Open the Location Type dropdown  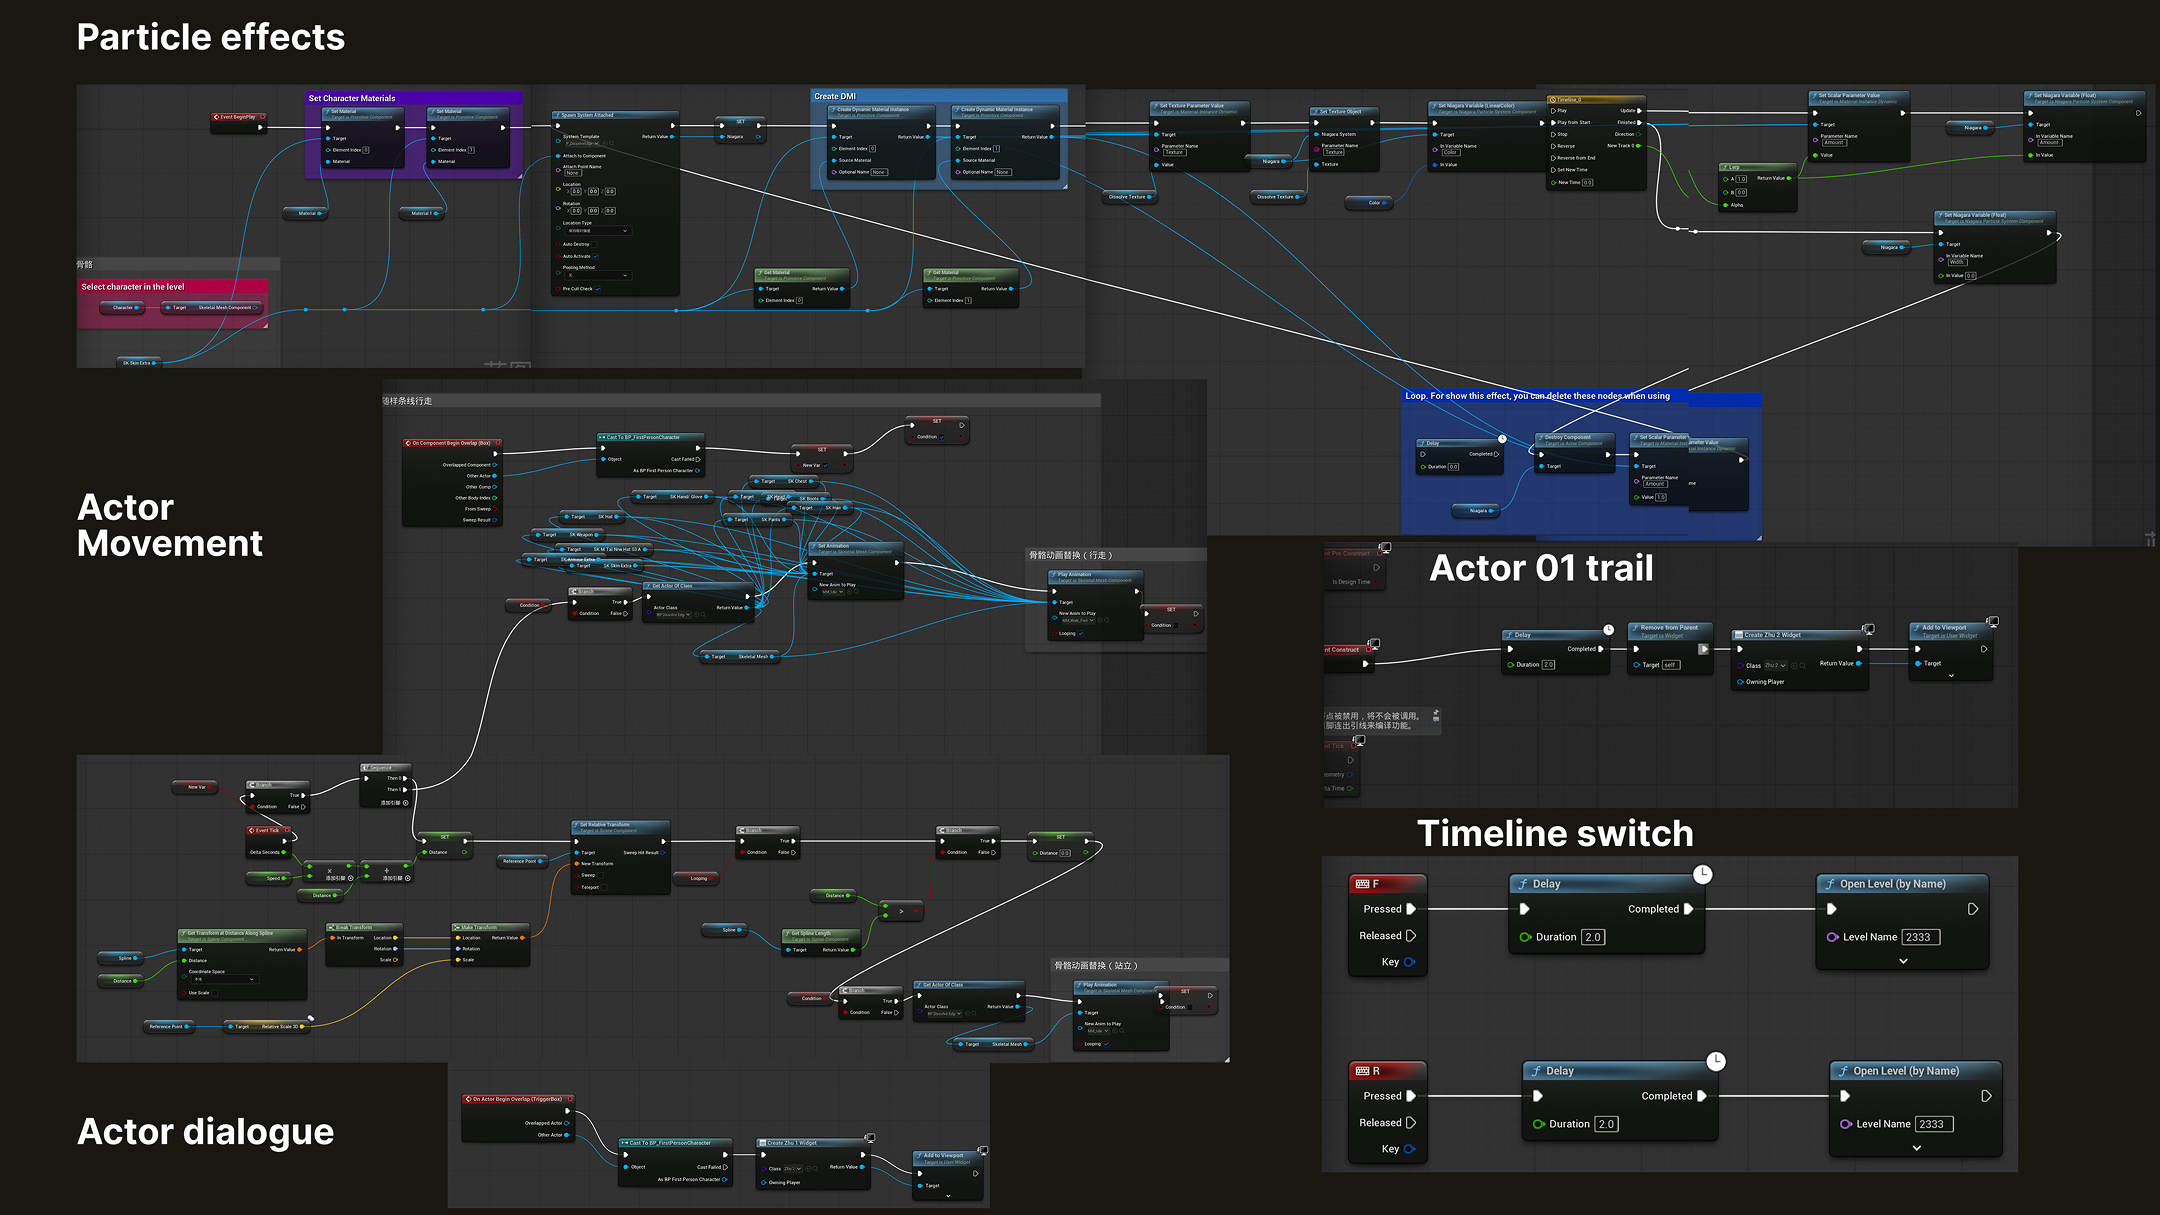[598, 231]
